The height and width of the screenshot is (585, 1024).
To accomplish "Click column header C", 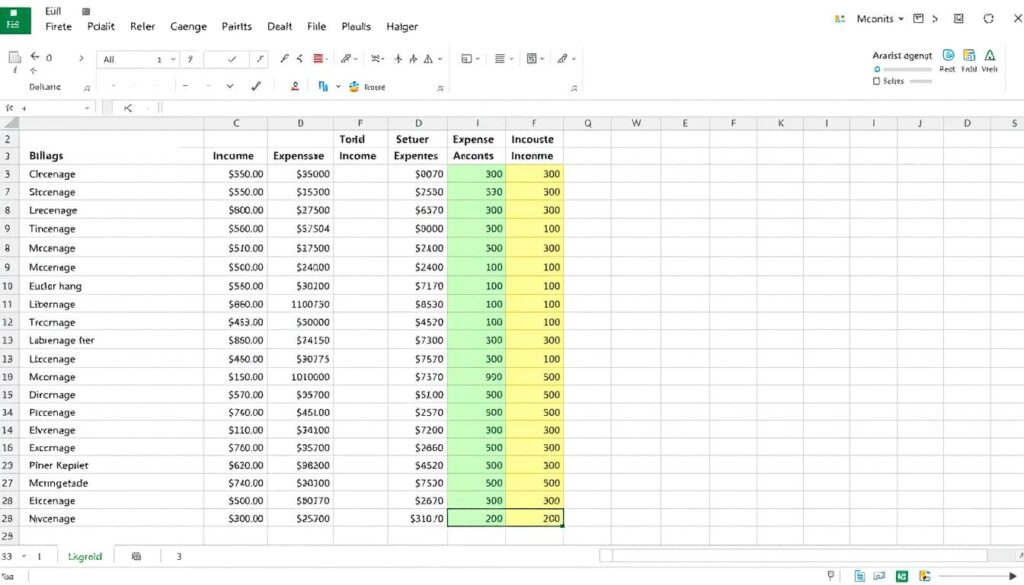I will [236, 123].
